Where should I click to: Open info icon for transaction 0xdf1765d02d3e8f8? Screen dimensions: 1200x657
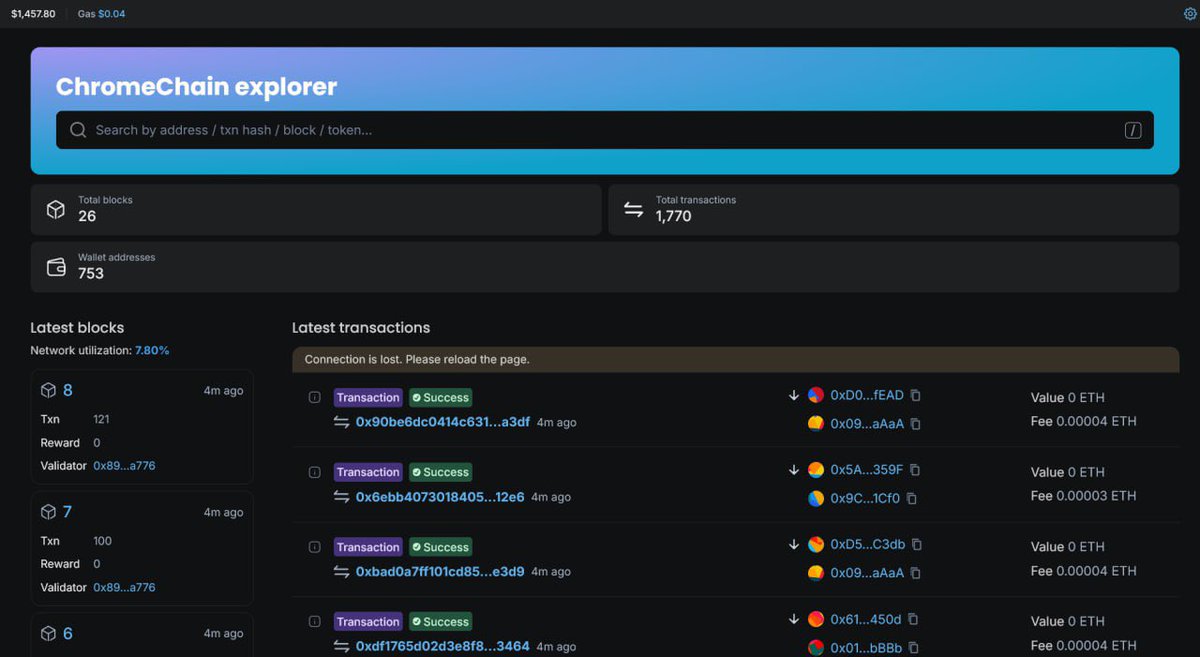tap(314, 621)
